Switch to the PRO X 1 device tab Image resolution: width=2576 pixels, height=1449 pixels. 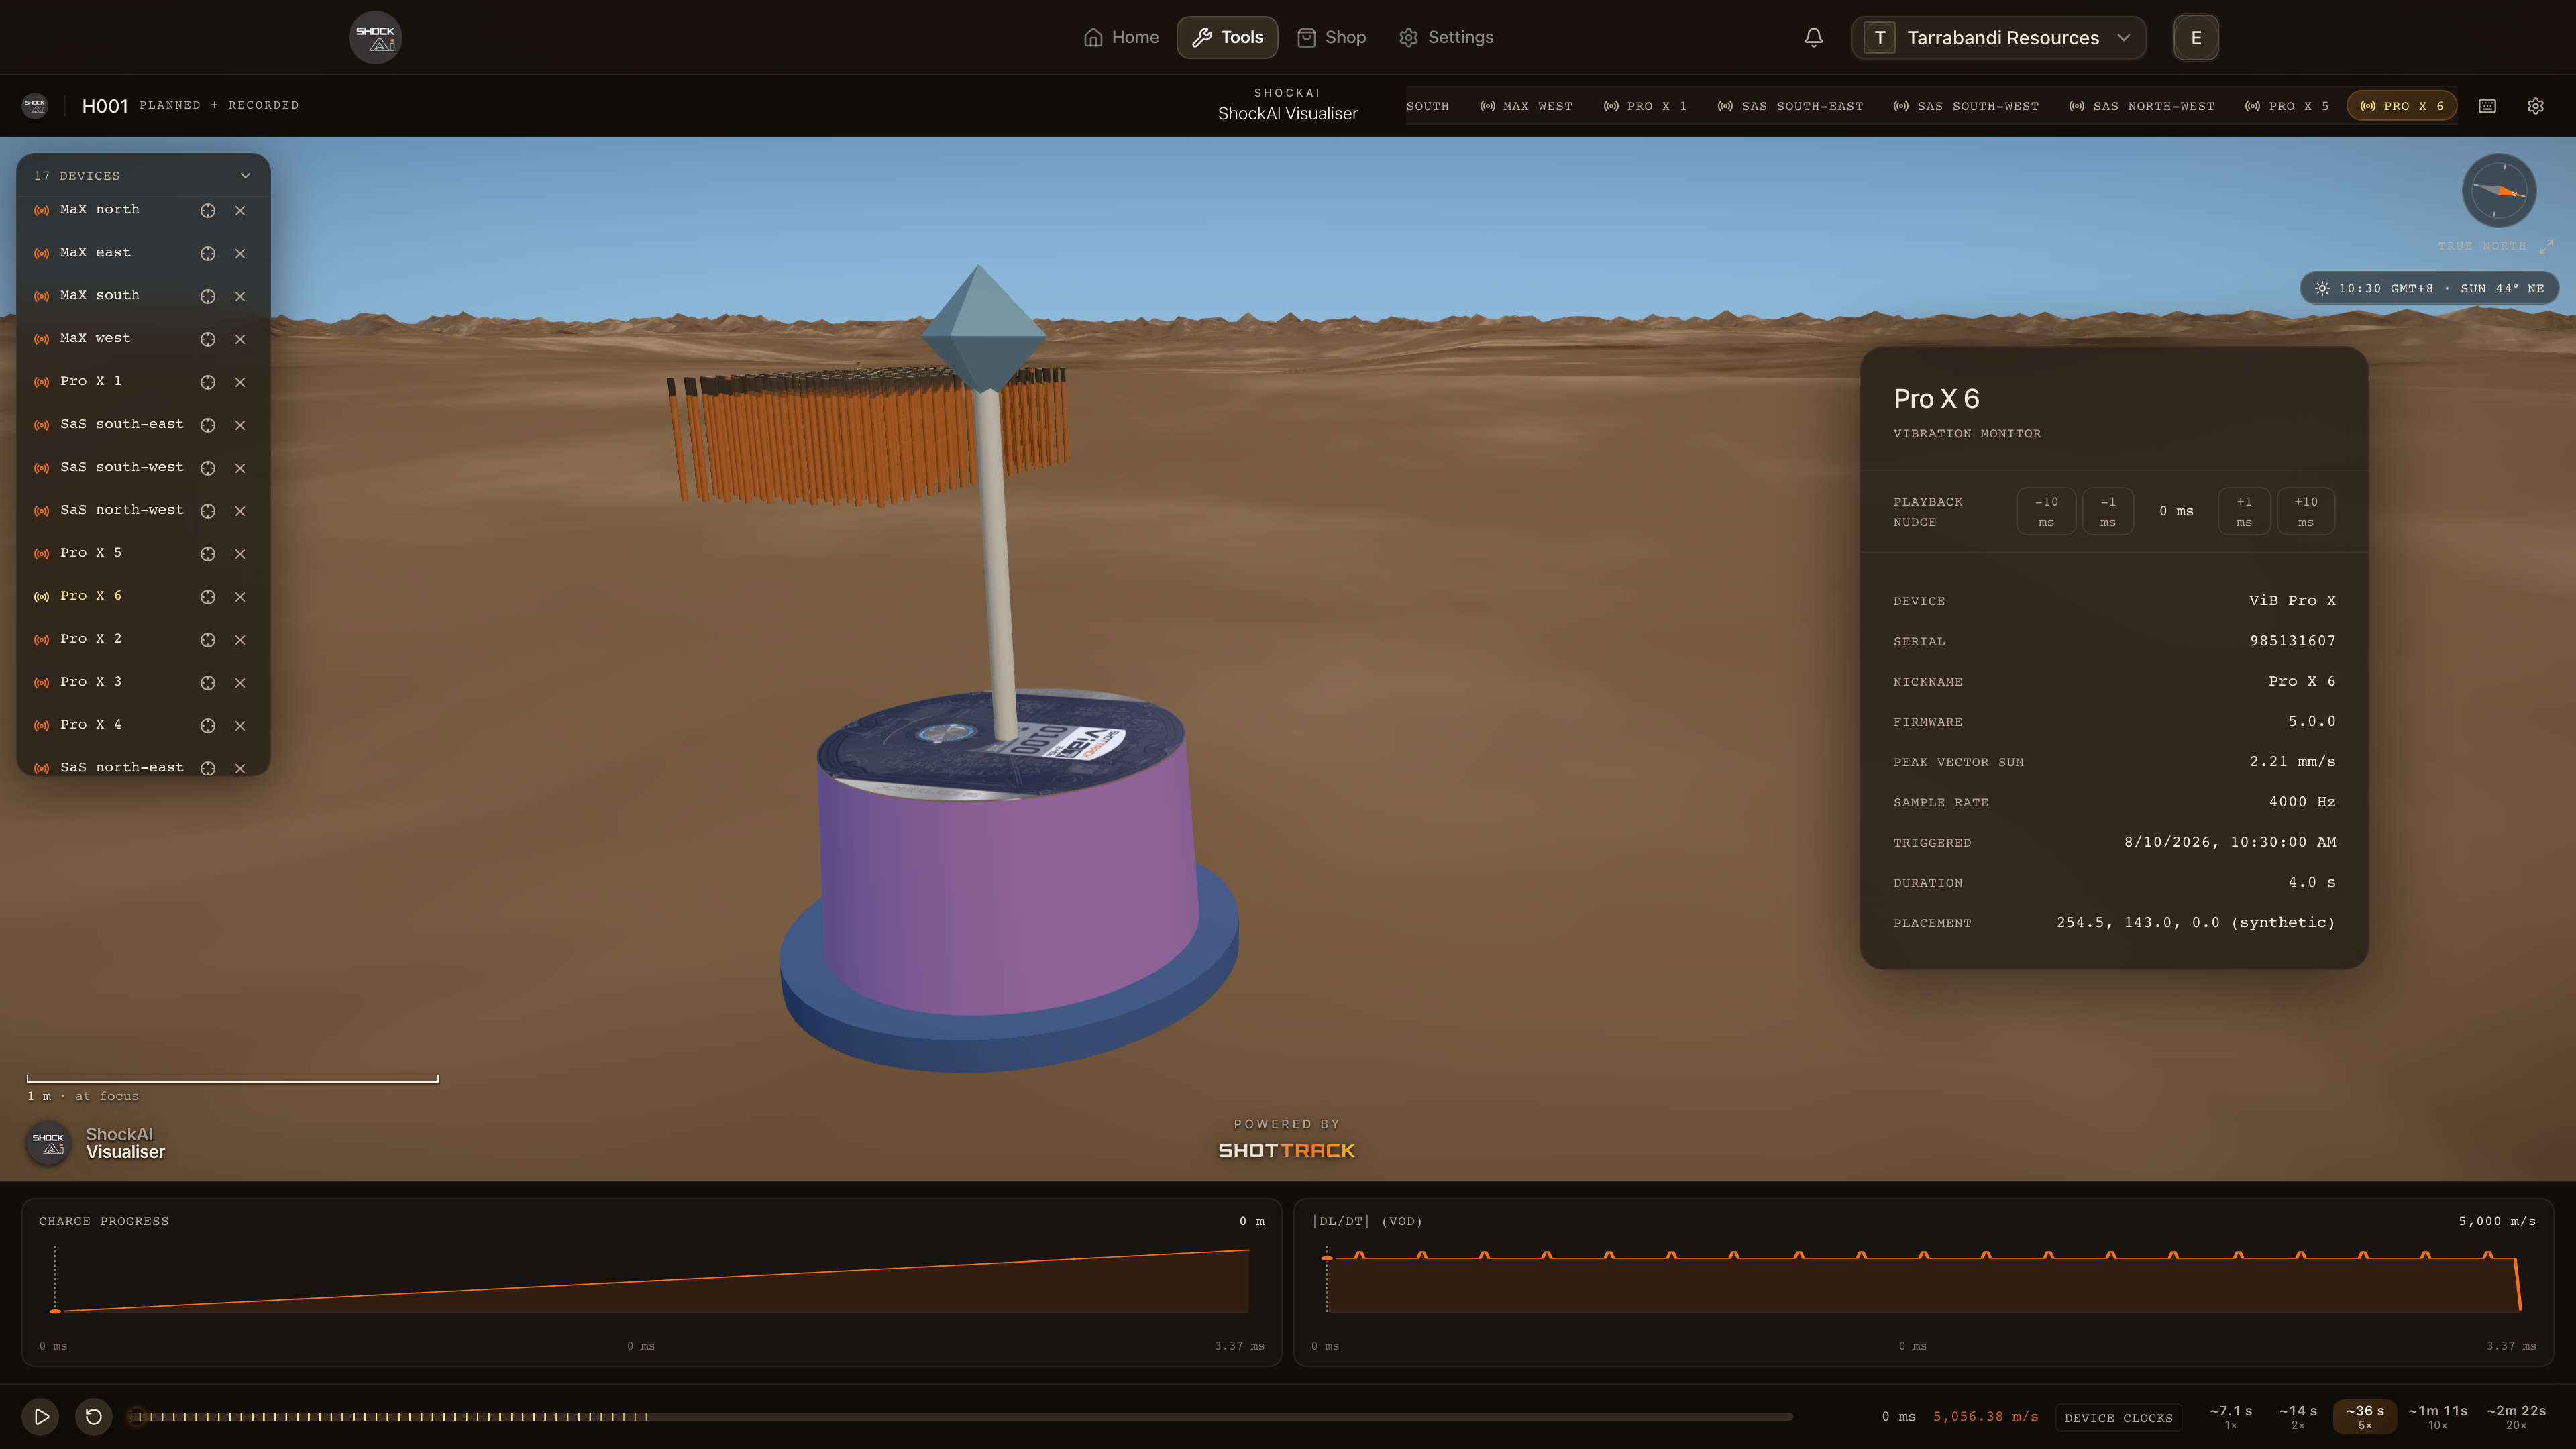[1645, 106]
